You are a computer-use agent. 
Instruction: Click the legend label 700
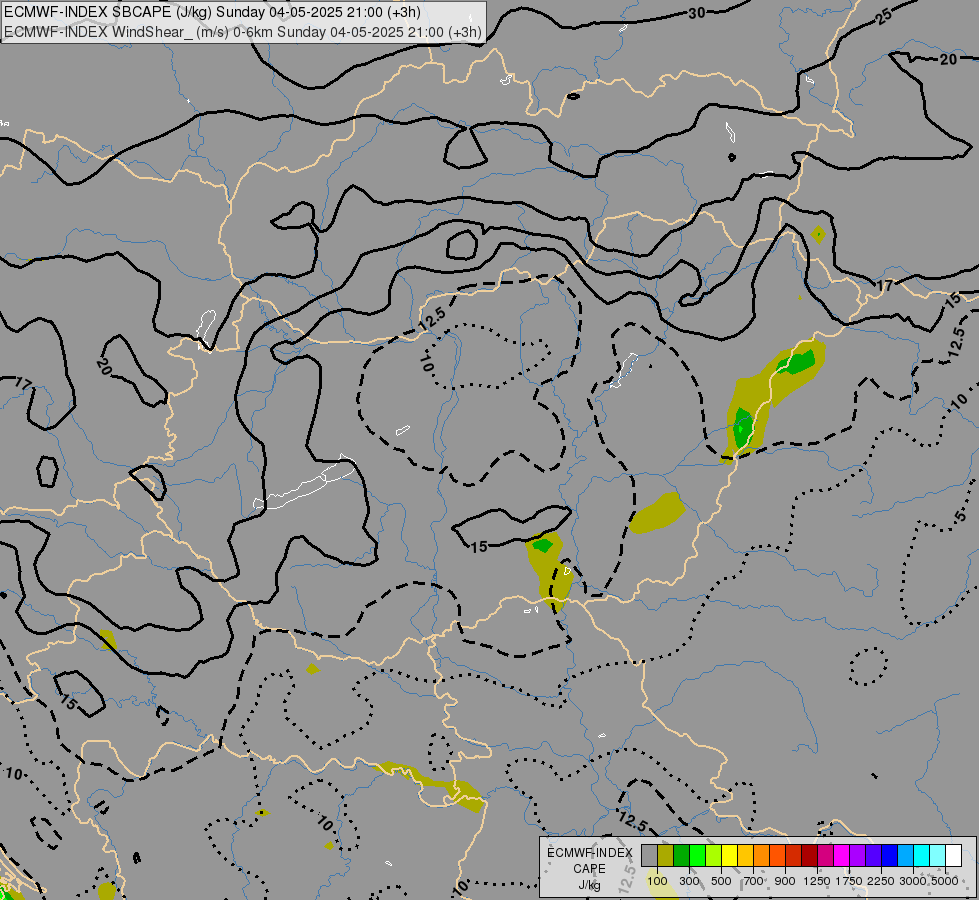(754, 881)
